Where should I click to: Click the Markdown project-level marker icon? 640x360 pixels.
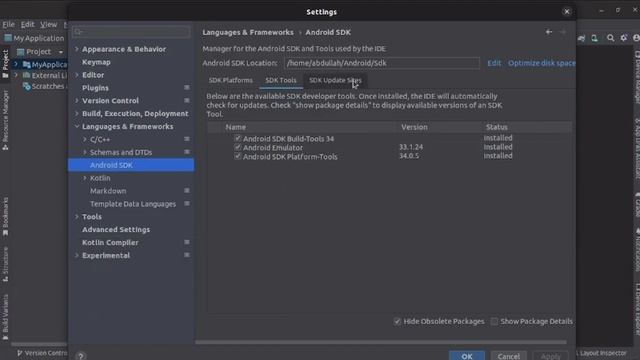pyautogui.click(x=187, y=191)
